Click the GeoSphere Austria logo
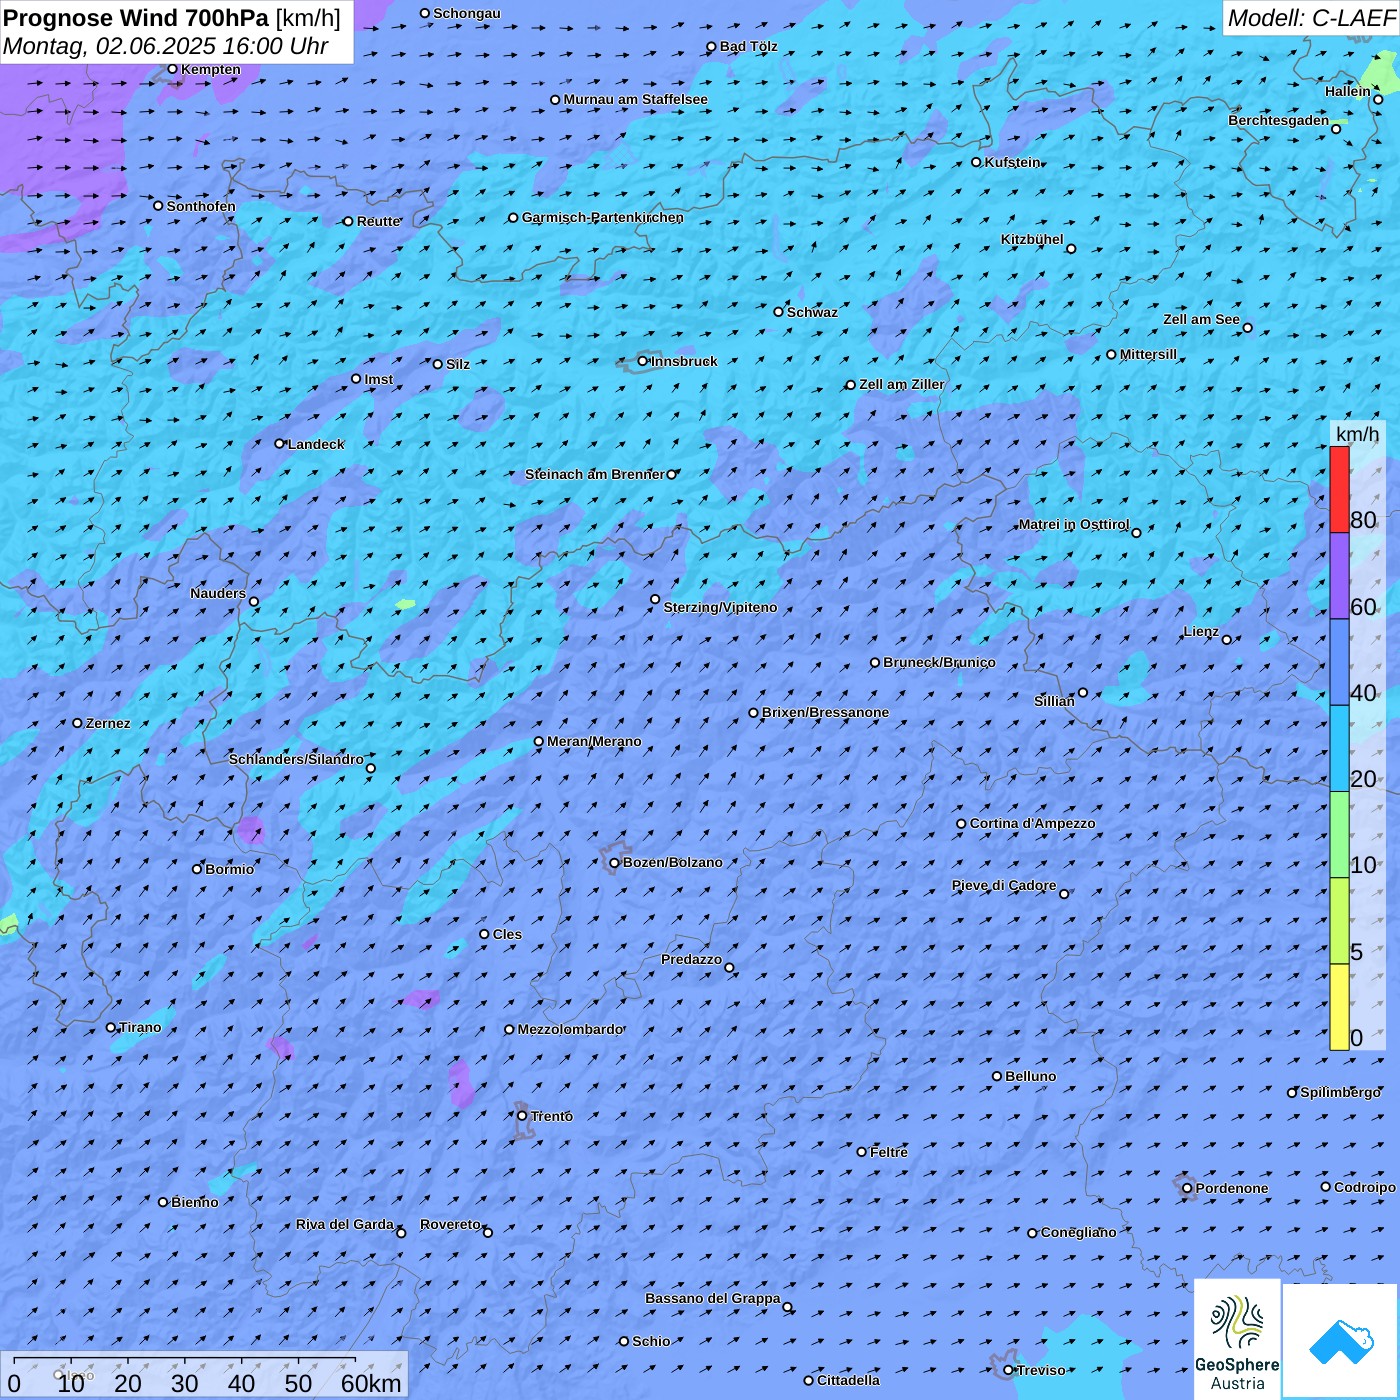This screenshot has height=1400, width=1400. (1237, 1339)
